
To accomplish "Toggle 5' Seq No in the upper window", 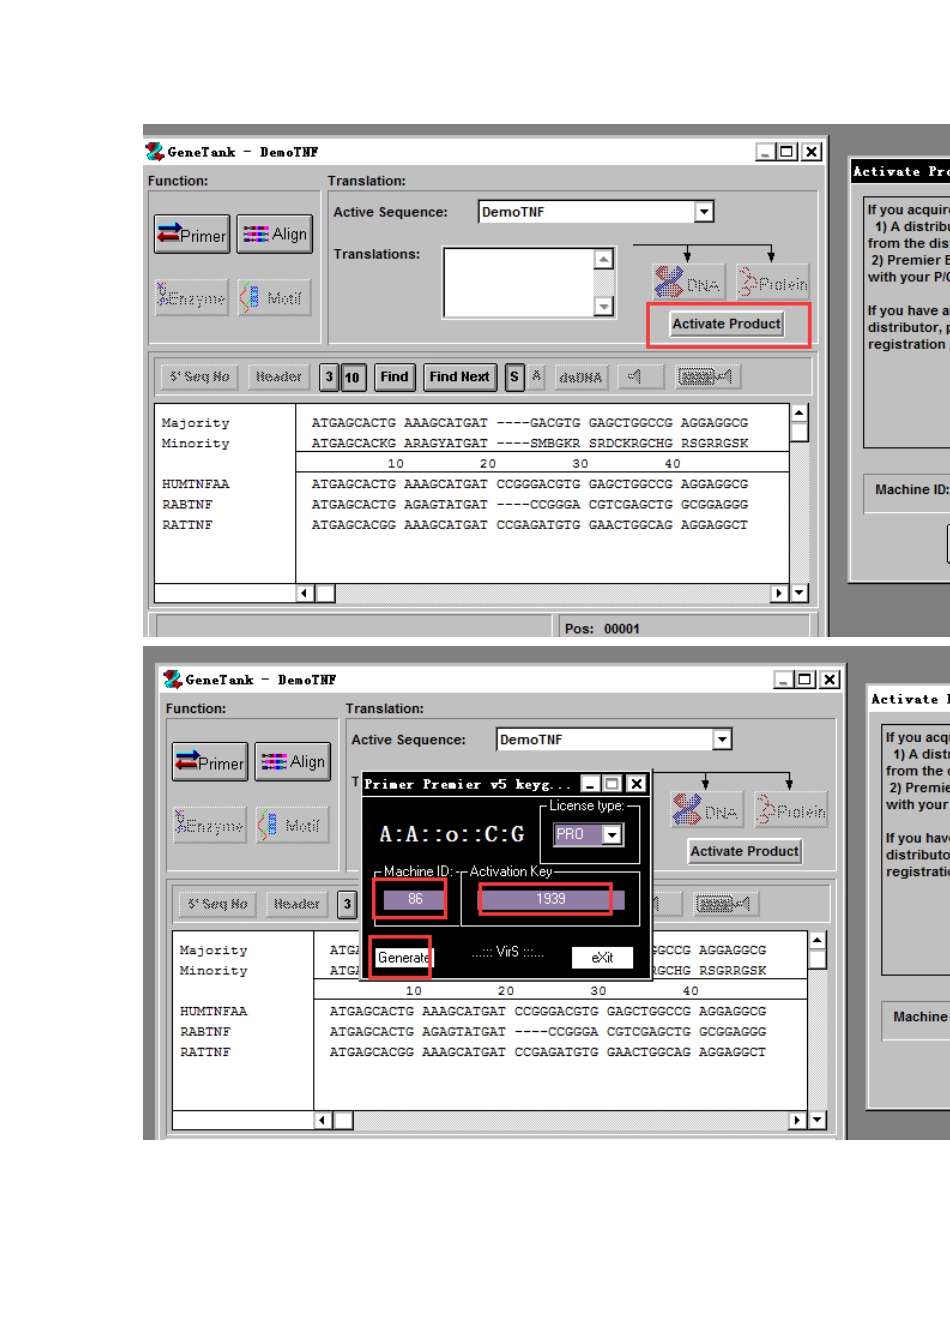I will tap(199, 377).
